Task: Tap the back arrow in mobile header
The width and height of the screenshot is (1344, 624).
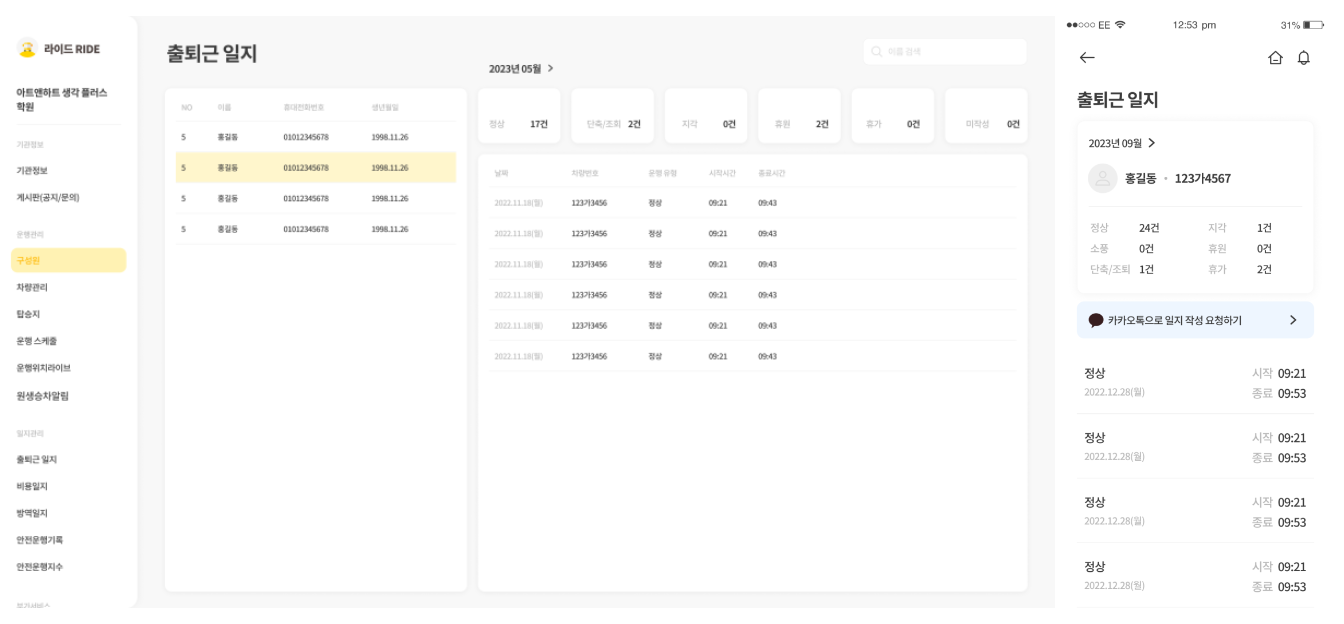Action: point(1087,58)
